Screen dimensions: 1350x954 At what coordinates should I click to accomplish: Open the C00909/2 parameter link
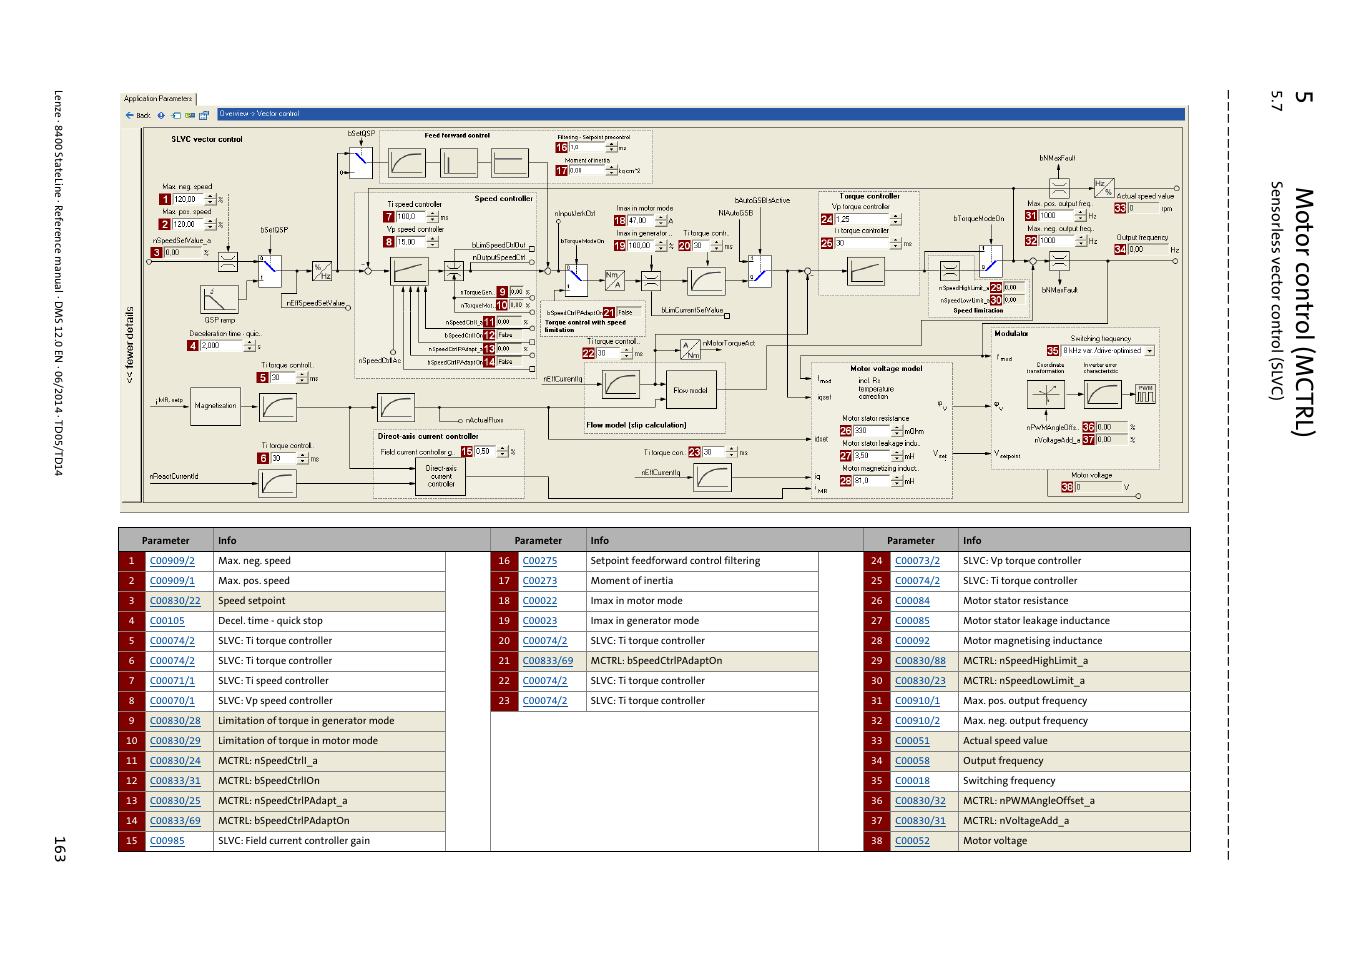(x=172, y=561)
